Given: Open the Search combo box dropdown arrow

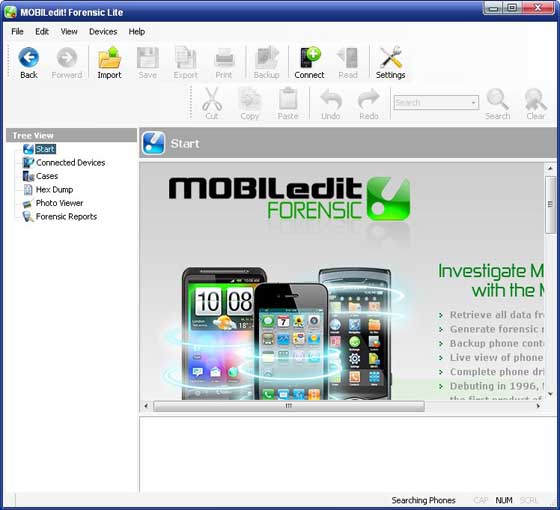Looking at the screenshot, I should 474,103.
